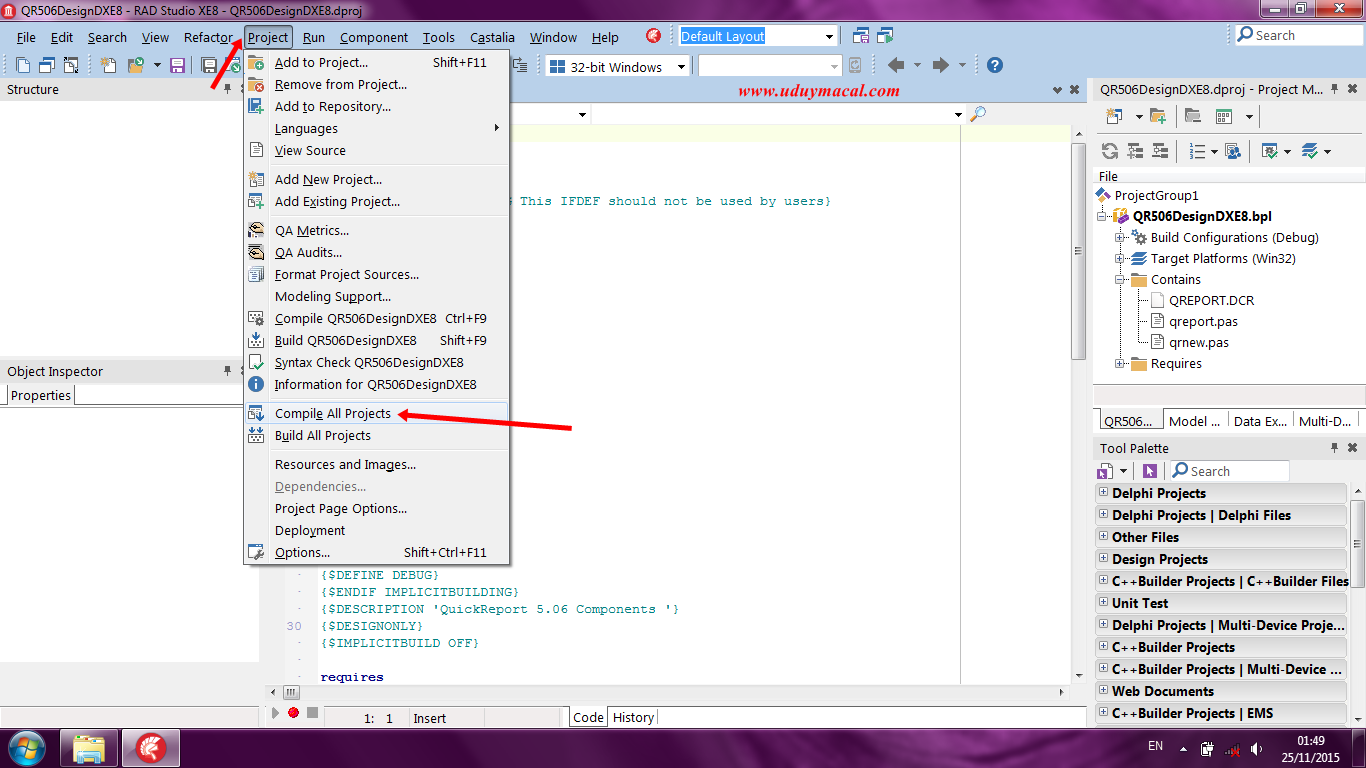Click the Refresh icon in Project Manager toolbar
This screenshot has width=1366, height=768.
click(1110, 151)
